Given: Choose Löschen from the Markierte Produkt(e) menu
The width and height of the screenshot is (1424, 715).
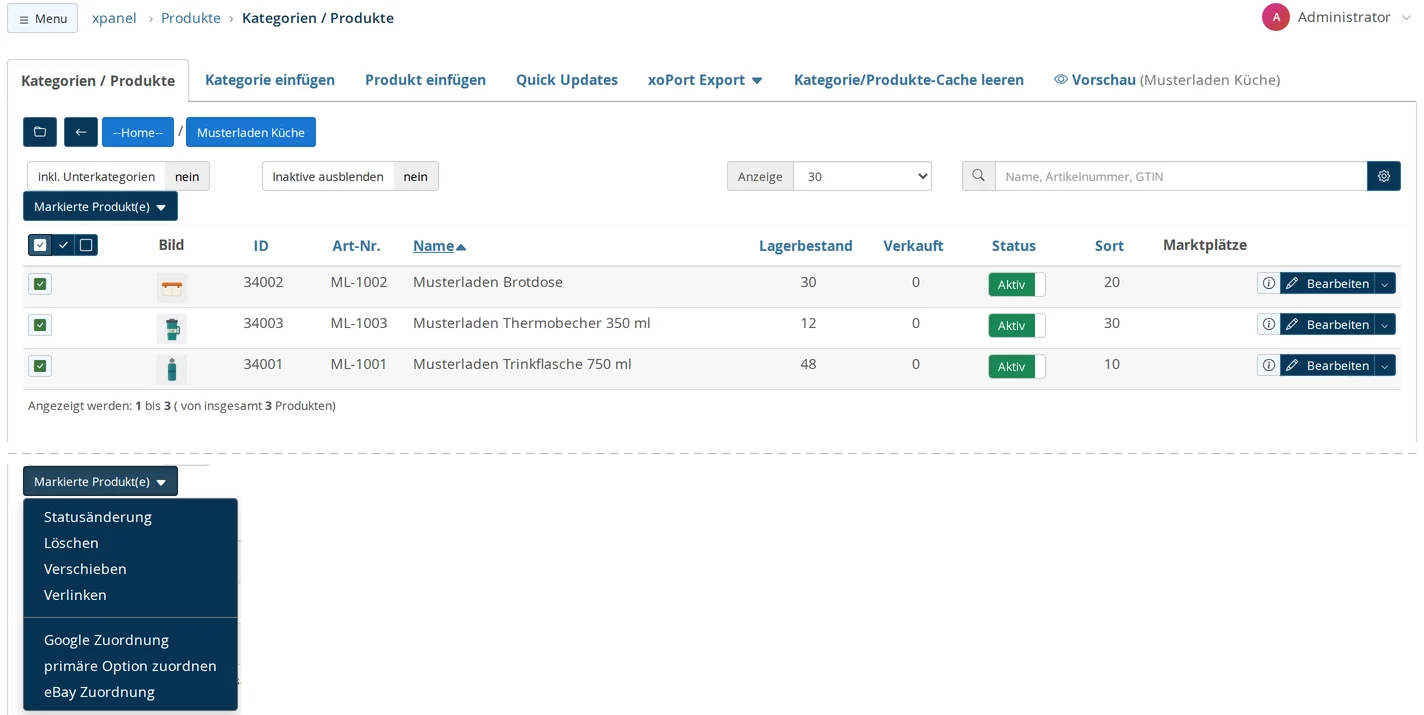Looking at the screenshot, I should tap(71, 543).
